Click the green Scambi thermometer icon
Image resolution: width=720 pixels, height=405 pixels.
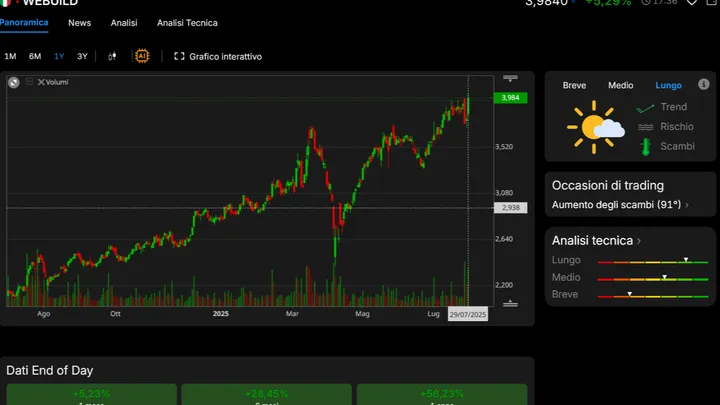[646, 146]
